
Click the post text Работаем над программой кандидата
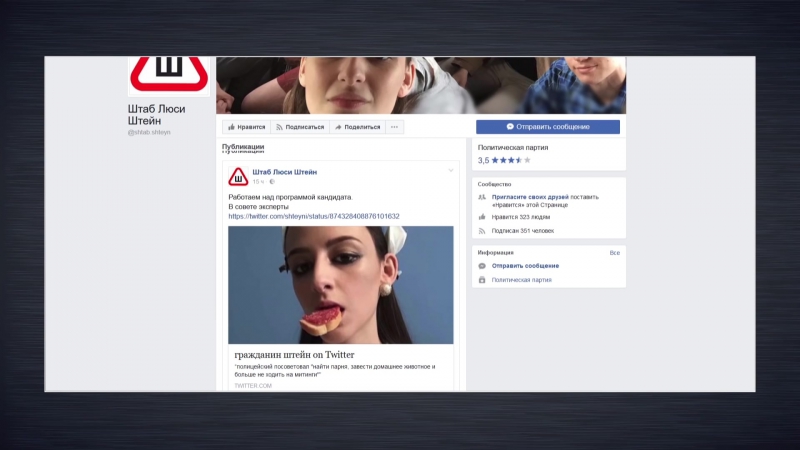tap(290, 197)
